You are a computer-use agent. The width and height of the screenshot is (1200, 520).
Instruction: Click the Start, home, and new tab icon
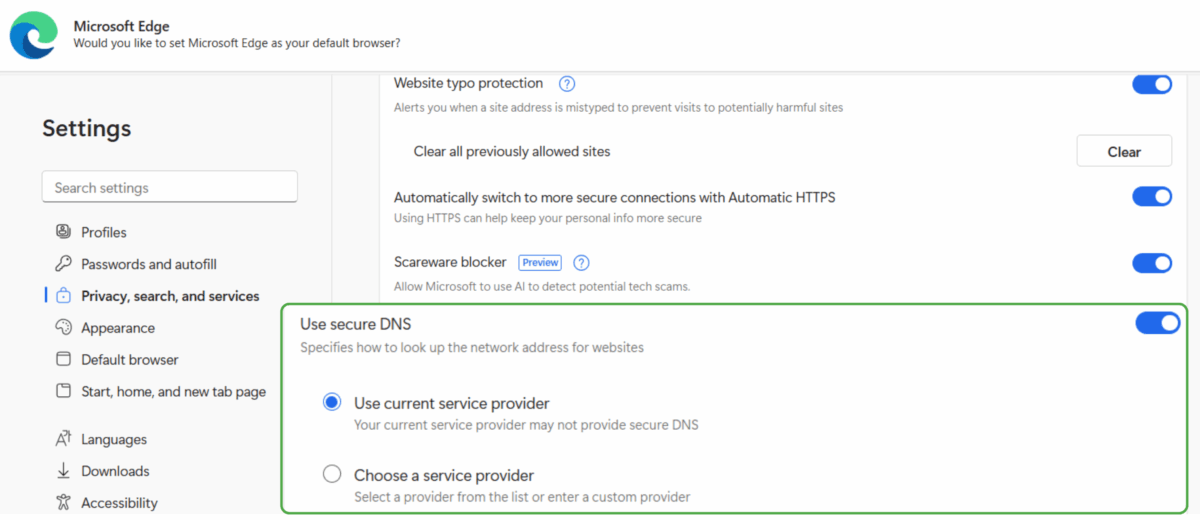(x=63, y=391)
